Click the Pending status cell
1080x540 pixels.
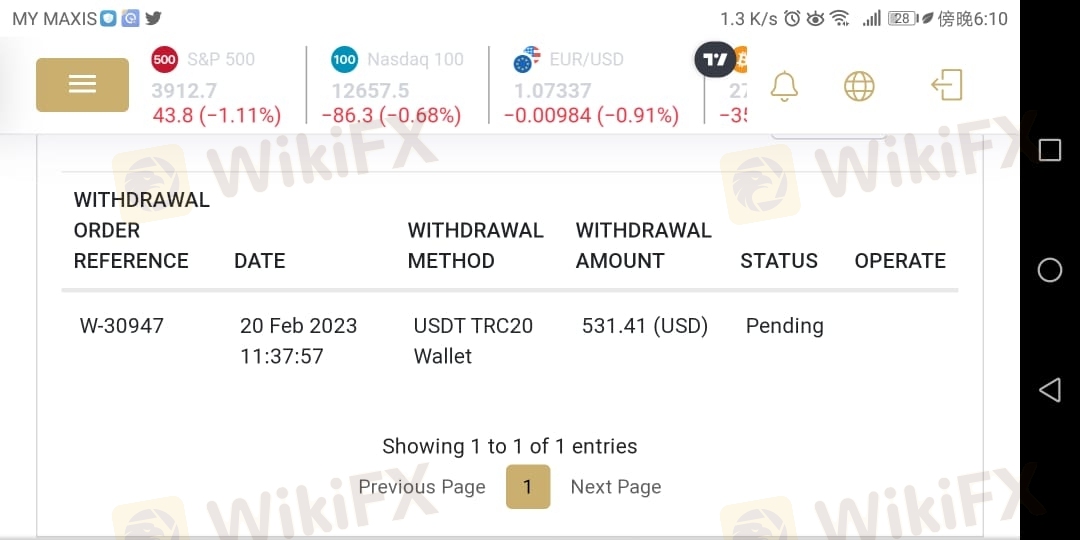785,326
